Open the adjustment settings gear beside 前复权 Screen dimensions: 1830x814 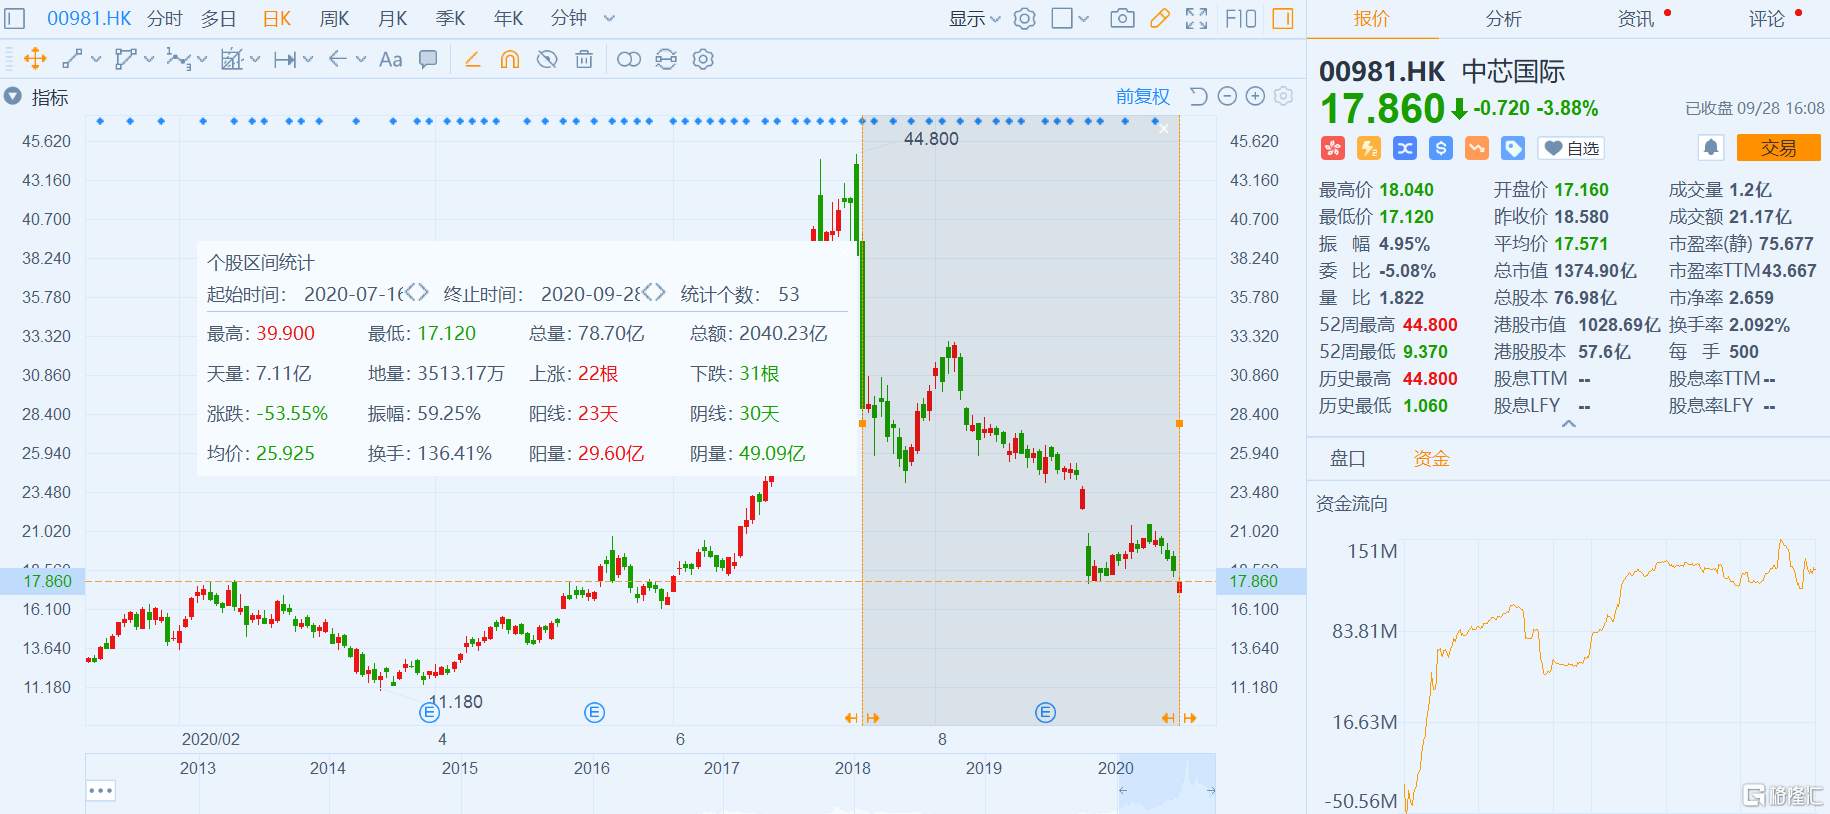coord(1283,96)
